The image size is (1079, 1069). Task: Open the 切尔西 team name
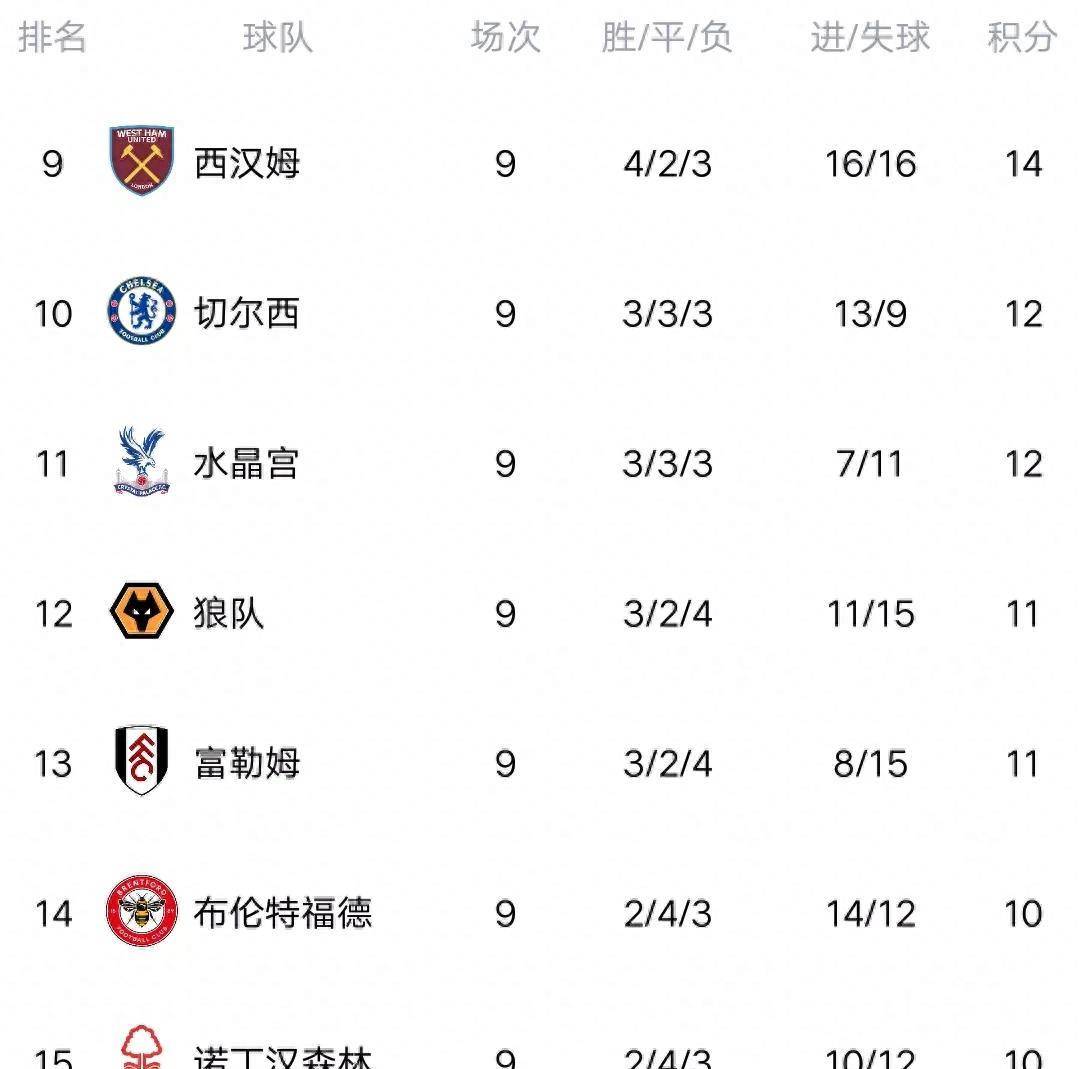tap(247, 313)
